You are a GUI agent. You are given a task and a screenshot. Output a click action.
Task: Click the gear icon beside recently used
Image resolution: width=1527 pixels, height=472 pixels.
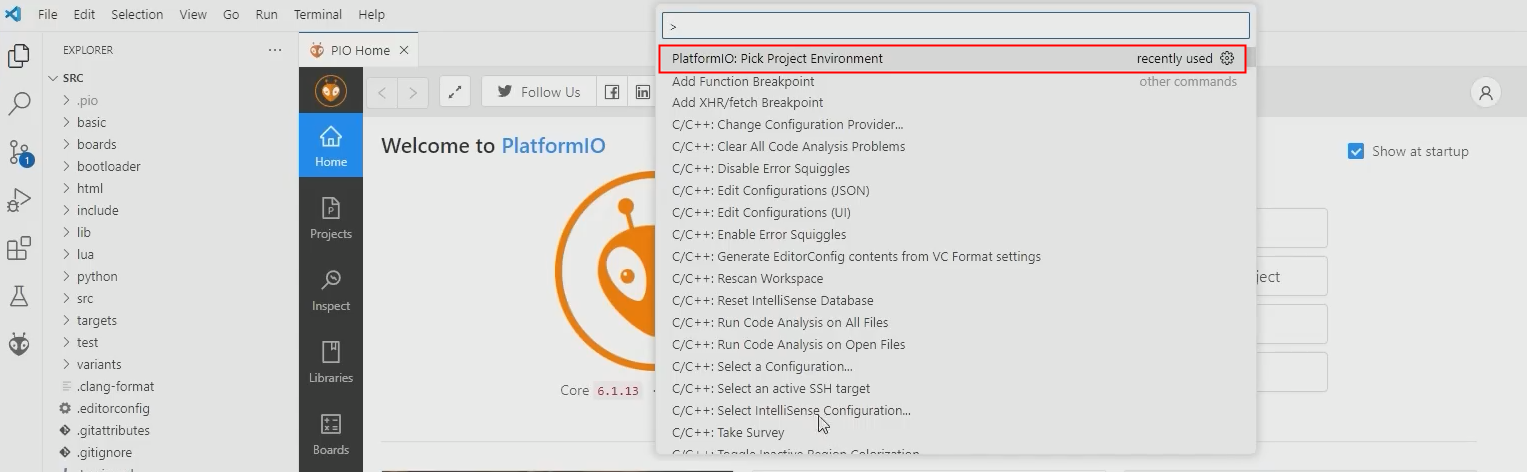click(x=1227, y=59)
